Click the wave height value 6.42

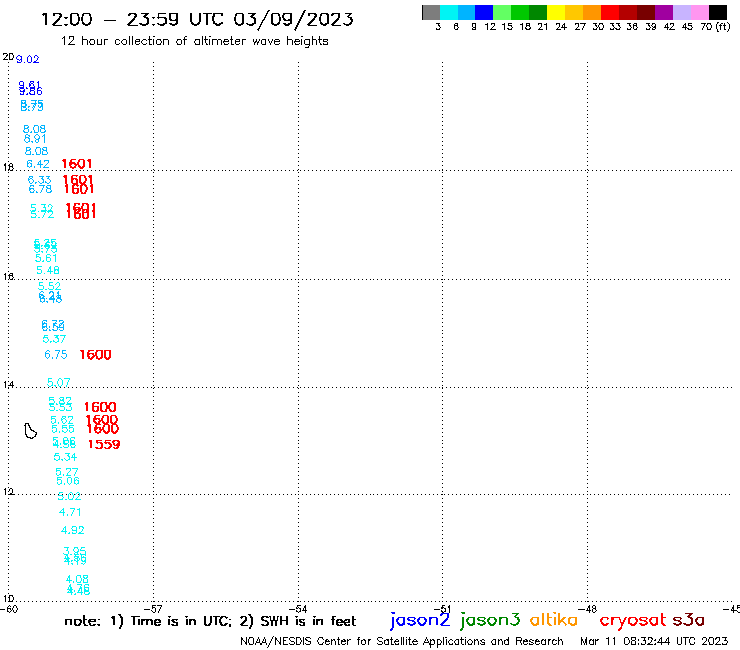pos(38,164)
